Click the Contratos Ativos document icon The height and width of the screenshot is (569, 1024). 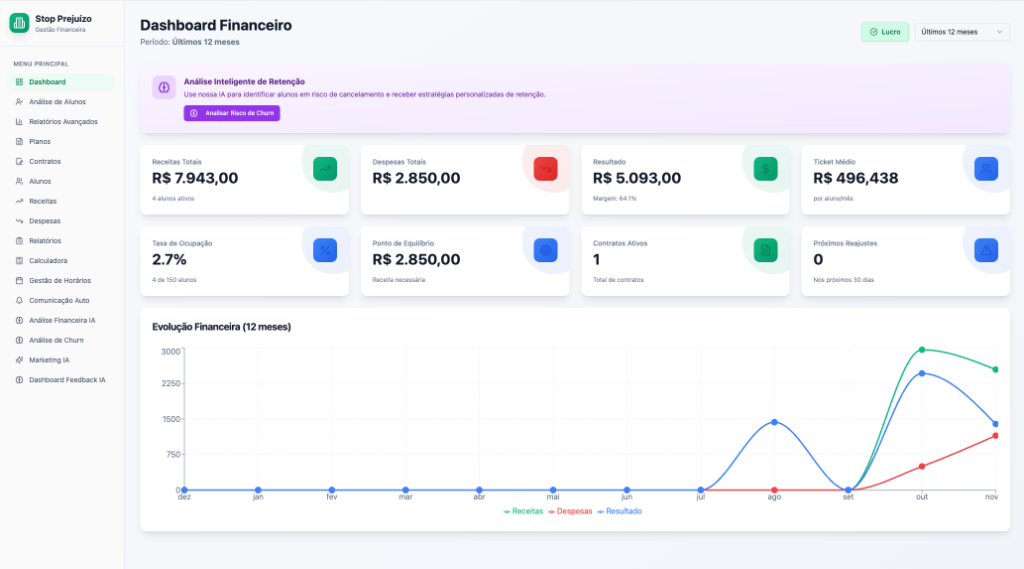tap(765, 250)
